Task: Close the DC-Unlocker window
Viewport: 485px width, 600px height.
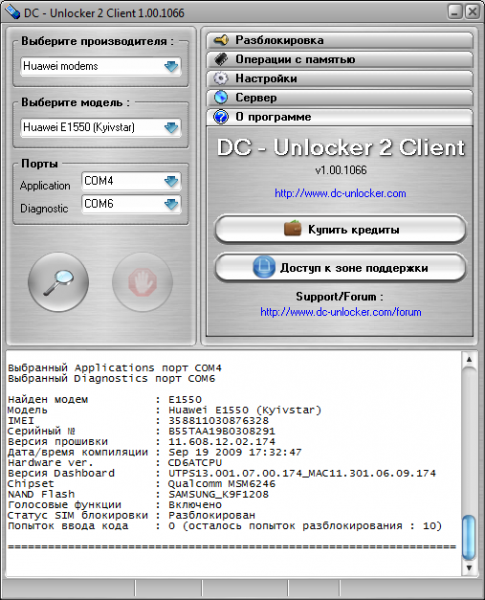Action: (472, 12)
